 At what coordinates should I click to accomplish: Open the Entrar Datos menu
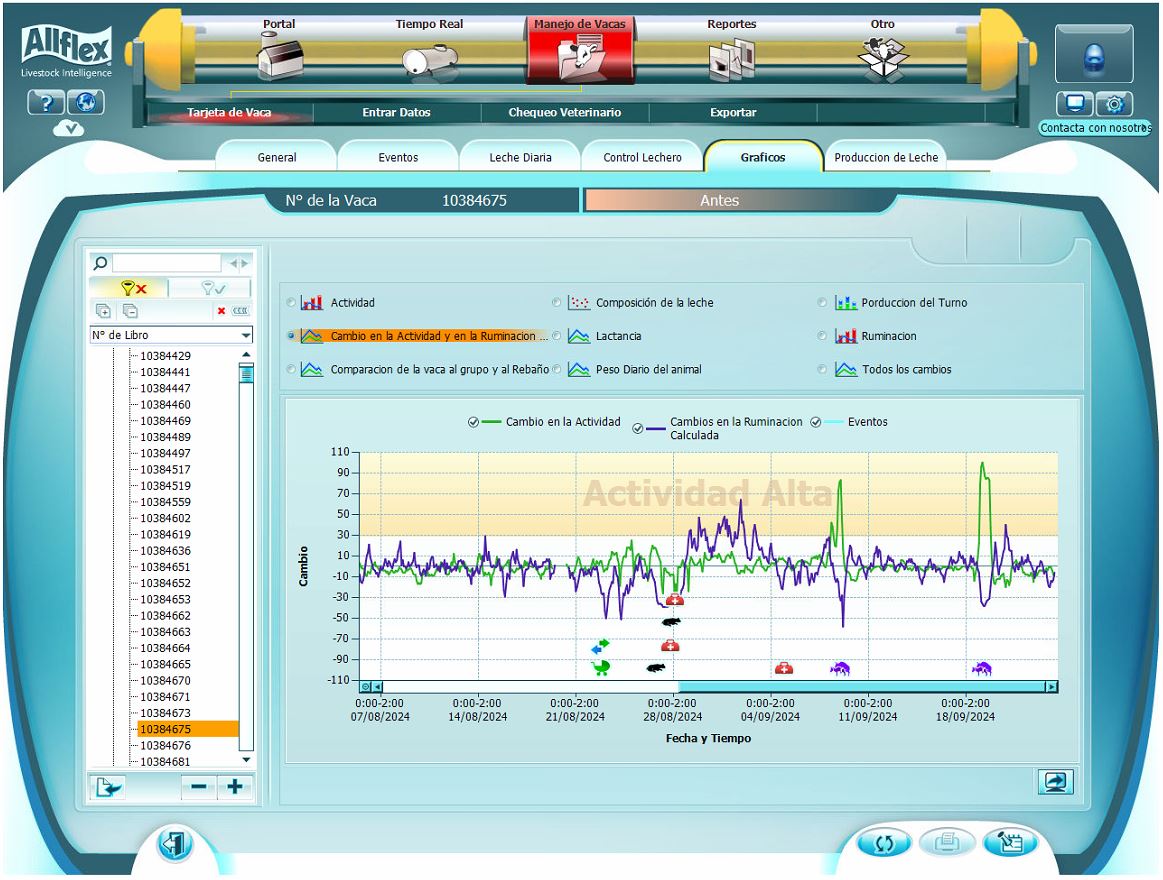pos(396,113)
